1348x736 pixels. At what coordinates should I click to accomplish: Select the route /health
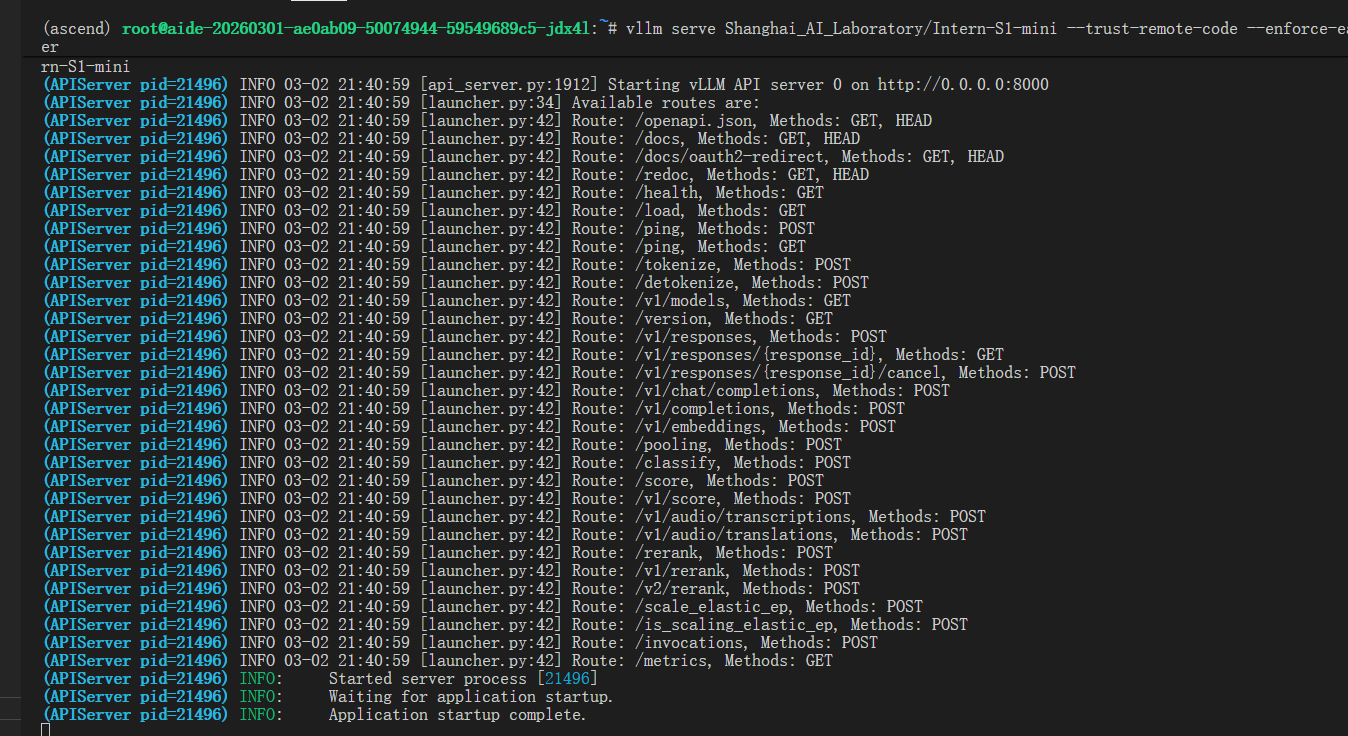point(666,192)
